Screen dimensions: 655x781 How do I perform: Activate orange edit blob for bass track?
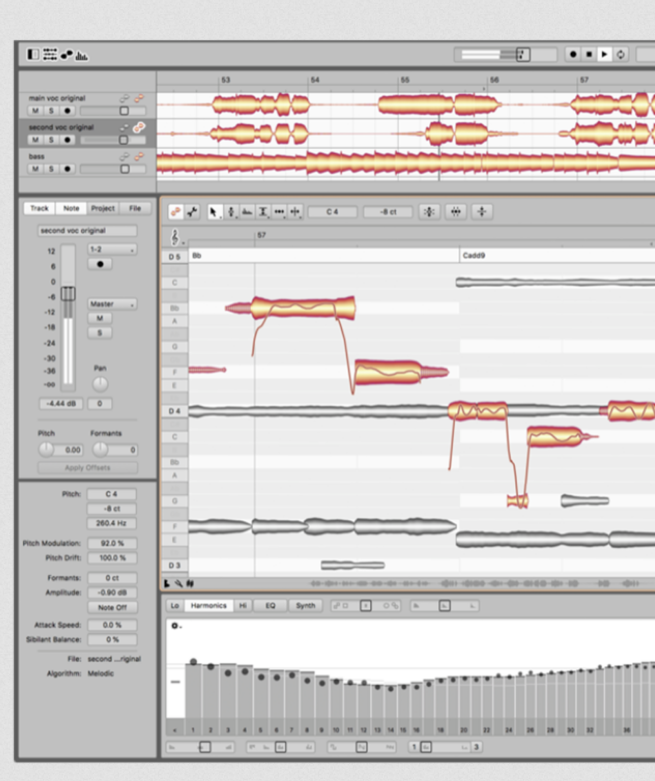click(x=139, y=156)
